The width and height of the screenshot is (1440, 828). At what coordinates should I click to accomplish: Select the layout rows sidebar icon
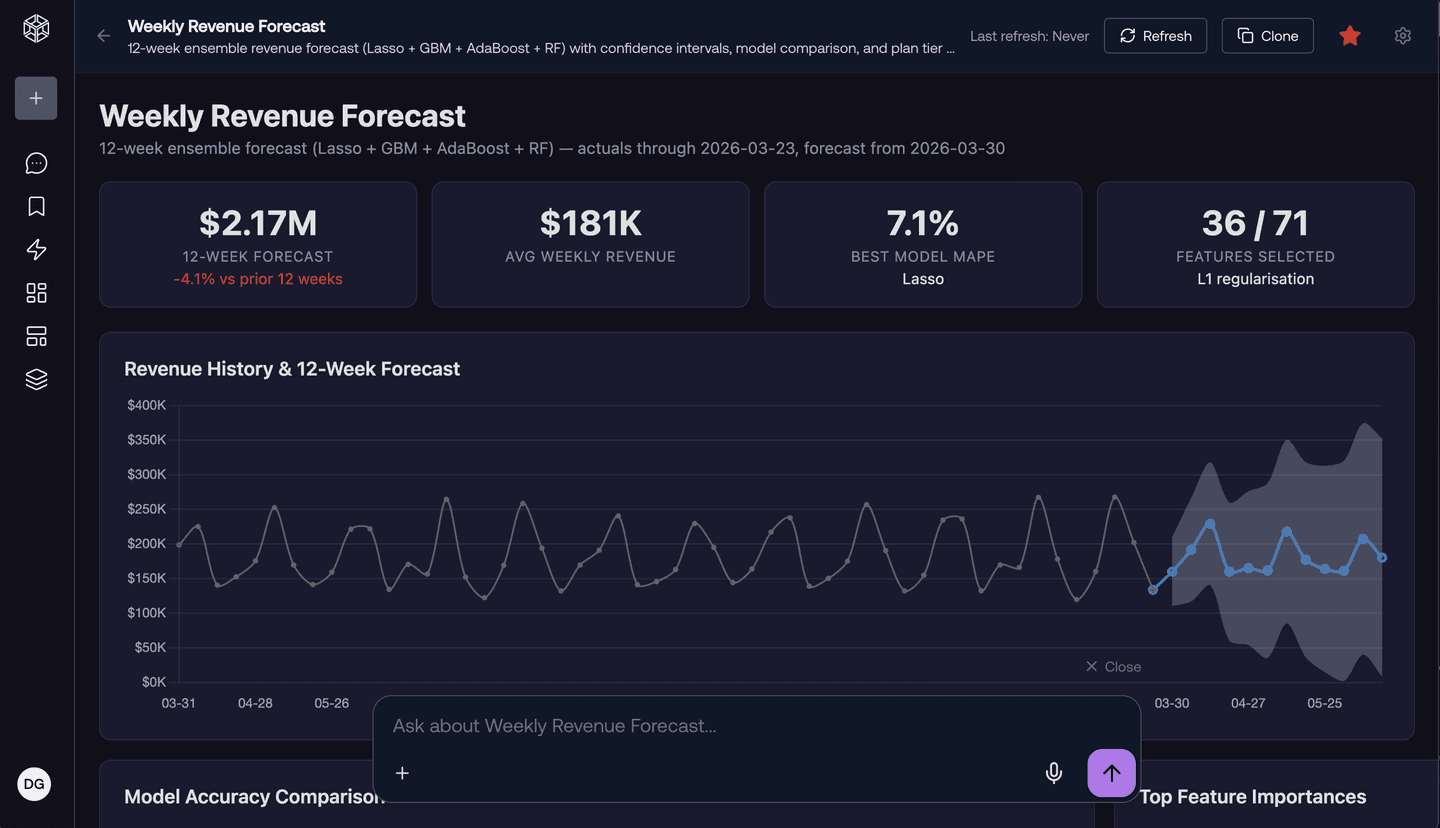[36, 336]
